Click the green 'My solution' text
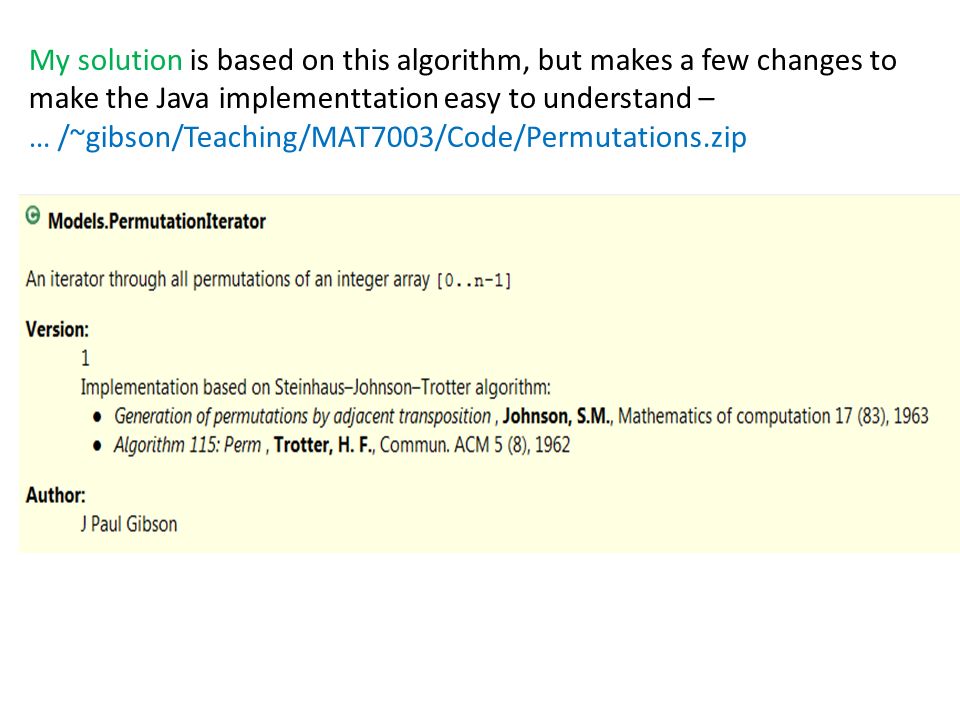The width and height of the screenshot is (960, 720). (x=106, y=61)
